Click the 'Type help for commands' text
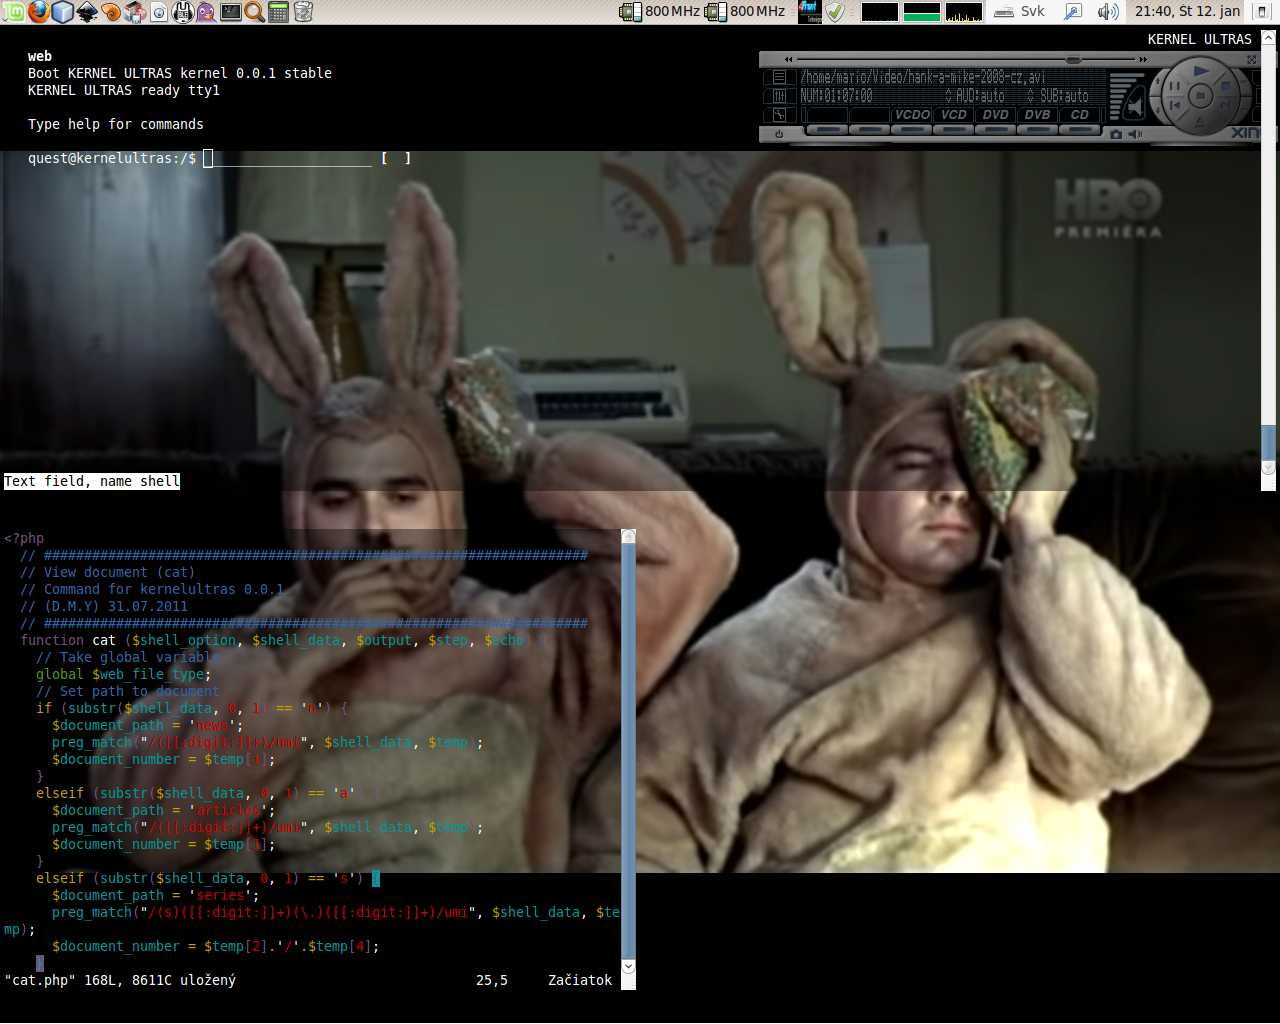Screen dimensions: 1280x1024 (116, 124)
